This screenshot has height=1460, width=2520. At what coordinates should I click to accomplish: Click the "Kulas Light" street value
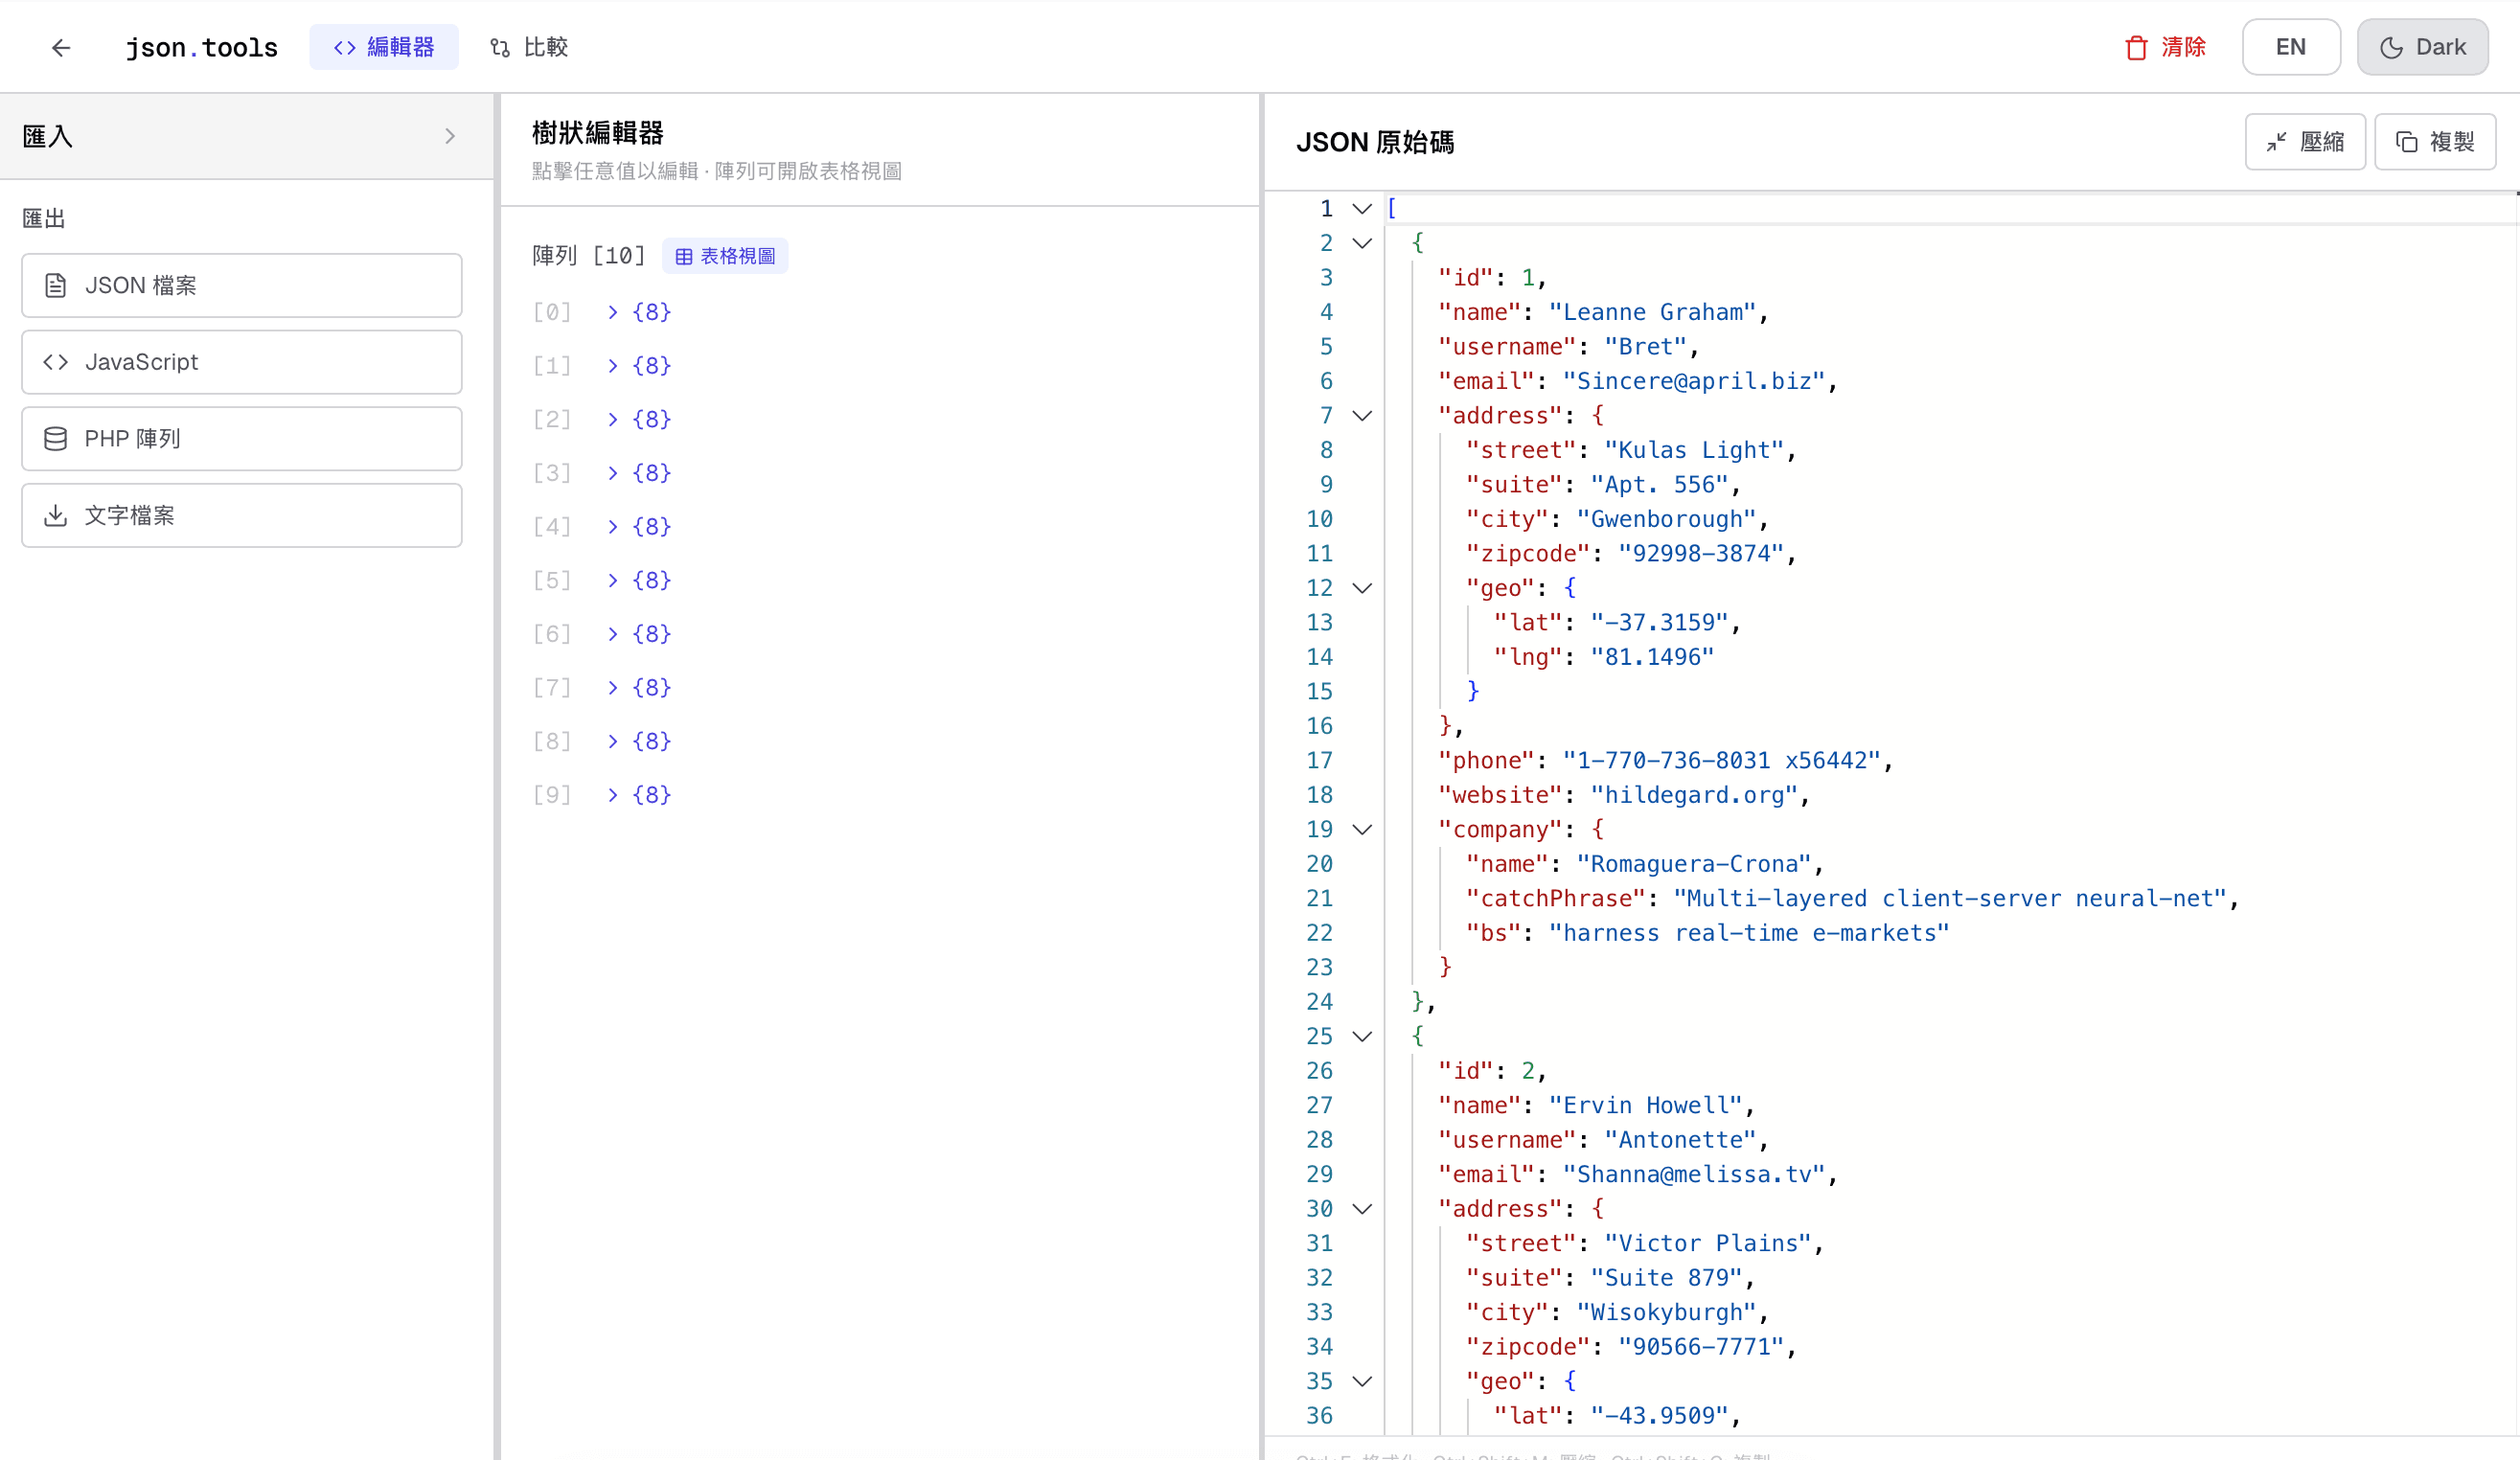(1694, 450)
